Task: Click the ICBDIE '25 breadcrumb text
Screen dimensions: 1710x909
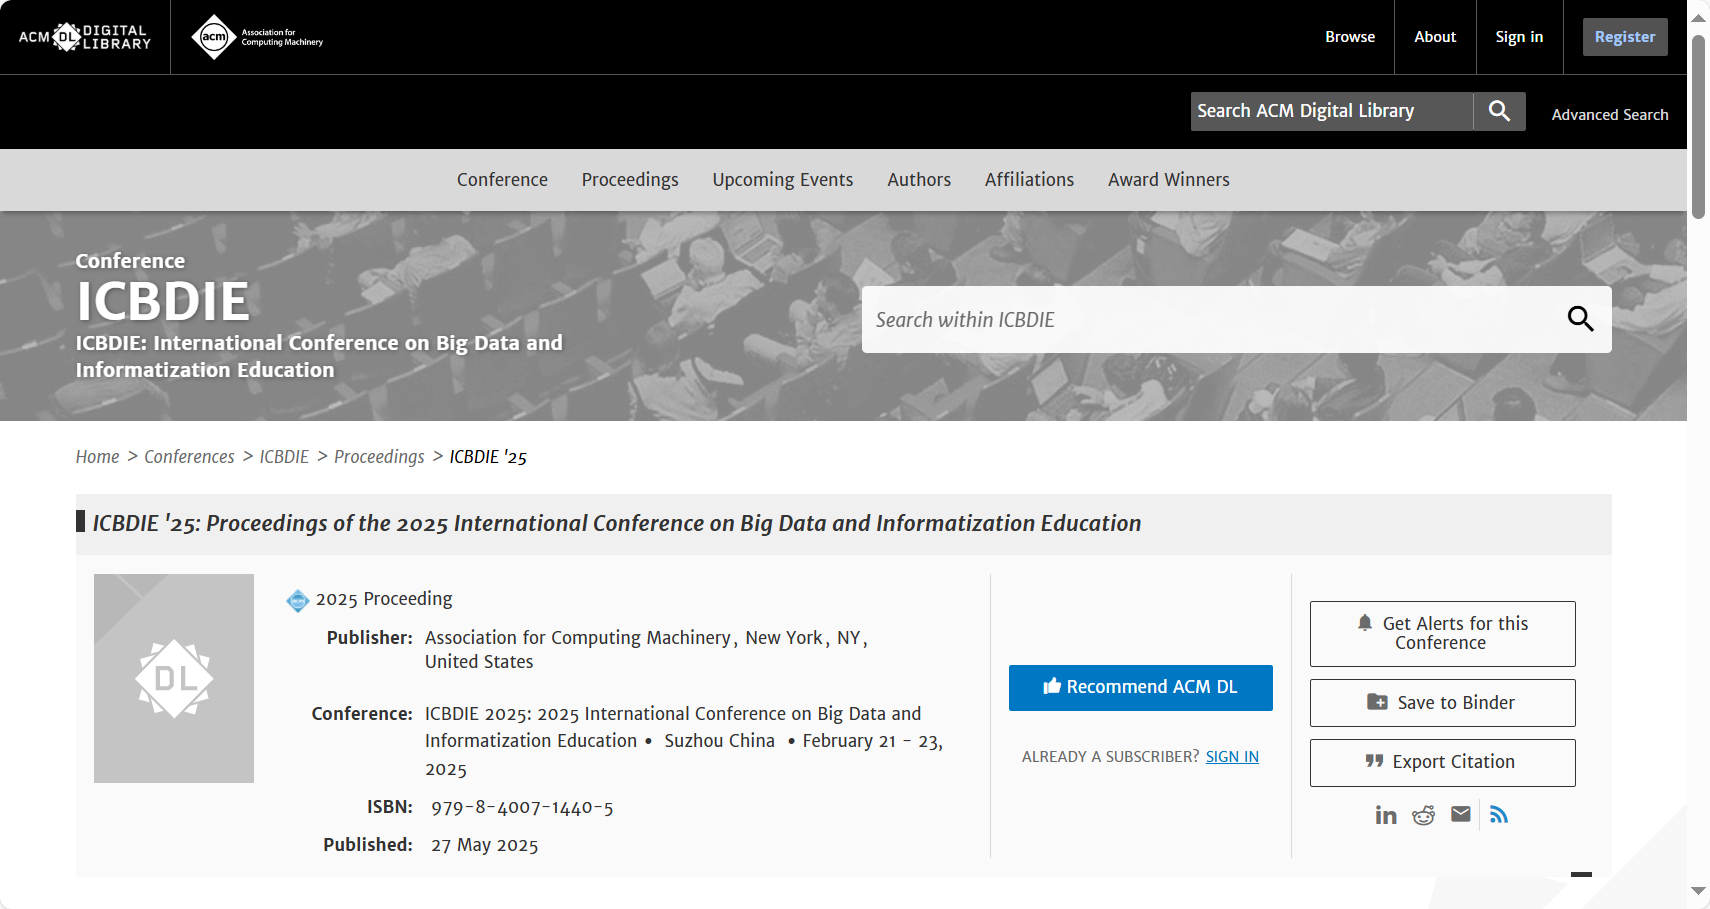Action: [x=488, y=457]
